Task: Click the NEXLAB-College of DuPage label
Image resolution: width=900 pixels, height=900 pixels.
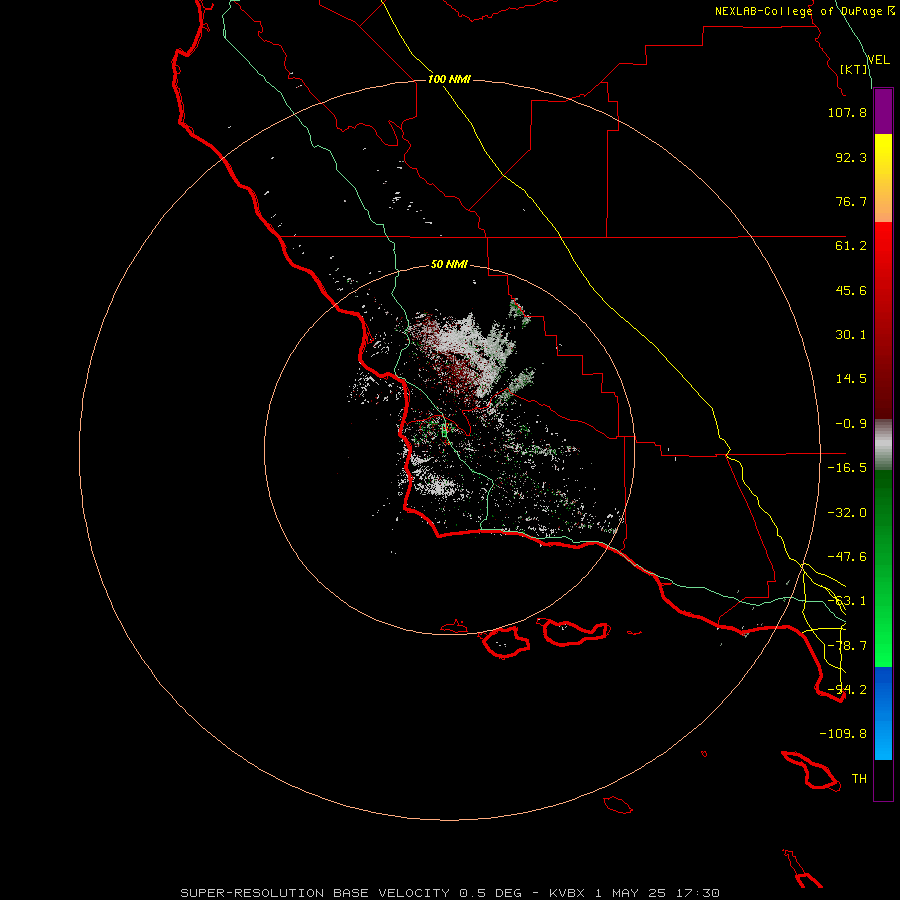Action: (798, 11)
